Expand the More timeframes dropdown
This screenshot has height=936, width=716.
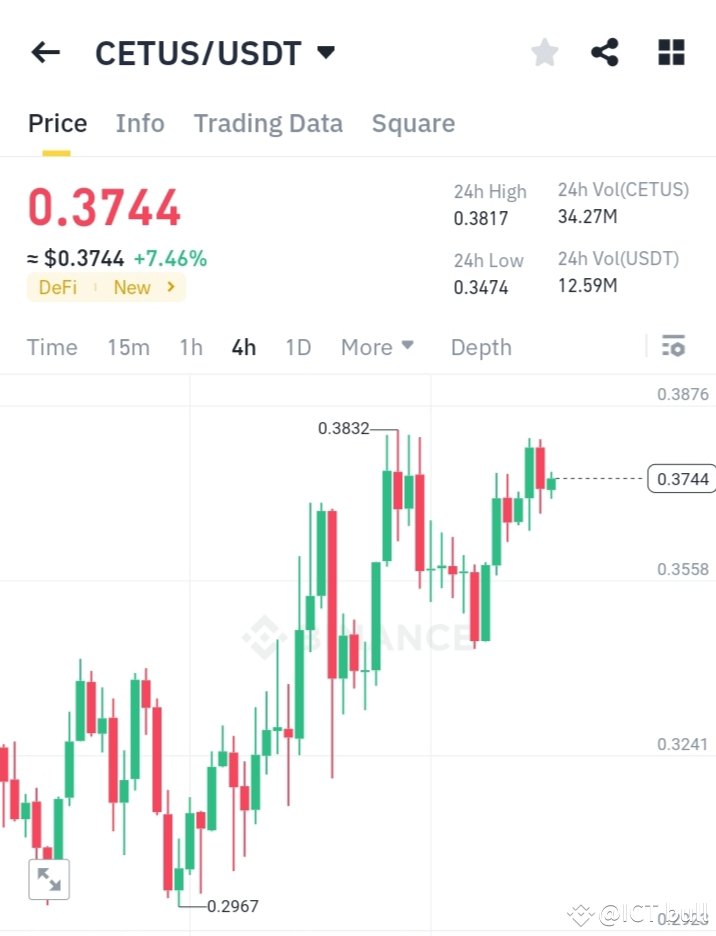[377, 347]
